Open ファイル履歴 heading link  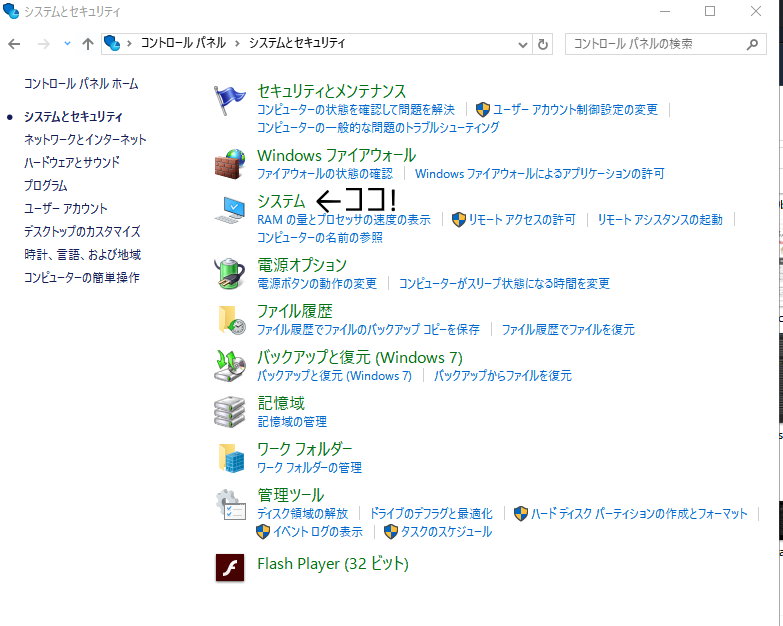pyautogui.click(x=295, y=311)
